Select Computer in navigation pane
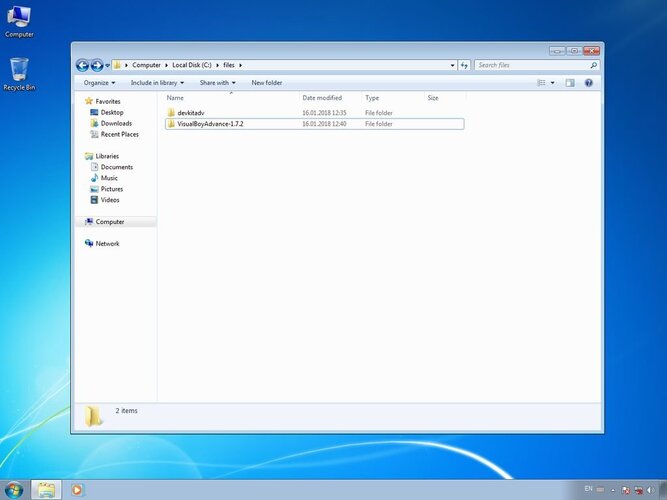The image size is (667, 500). coord(110,222)
